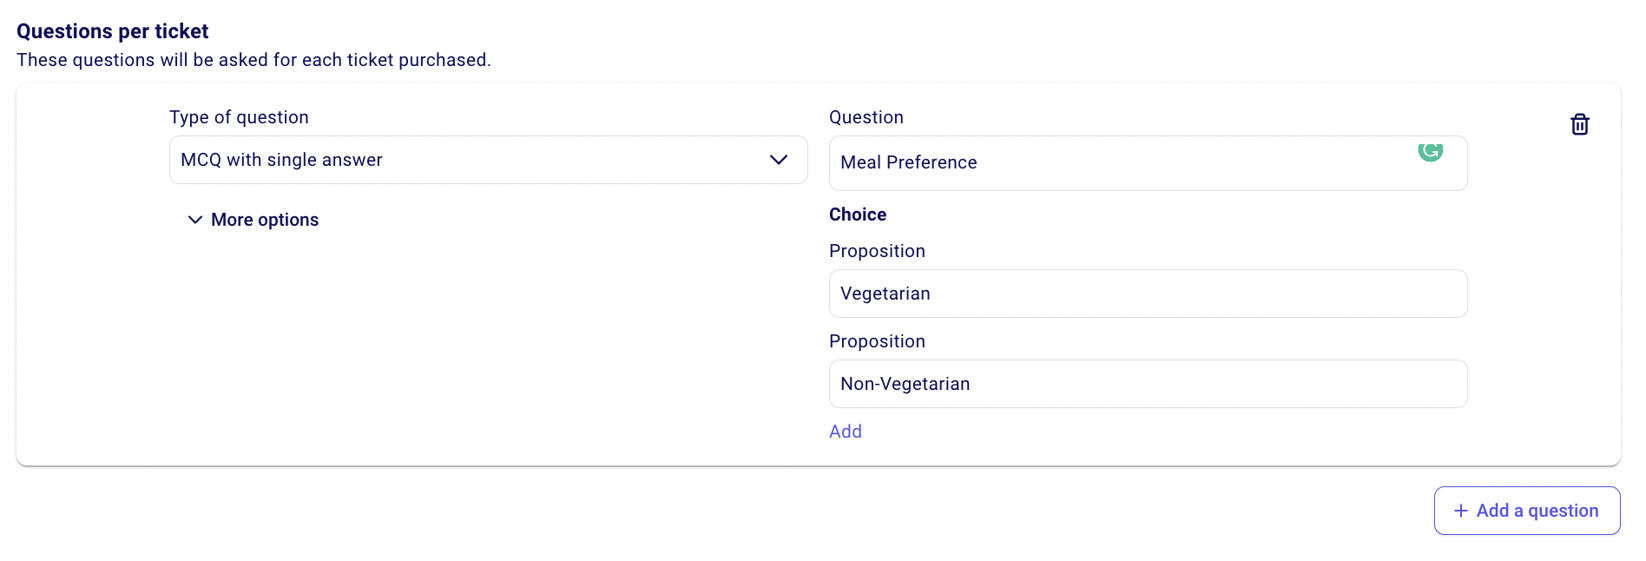Click the chevron icon left of More options
The image size is (1646, 561).
coord(195,220)
